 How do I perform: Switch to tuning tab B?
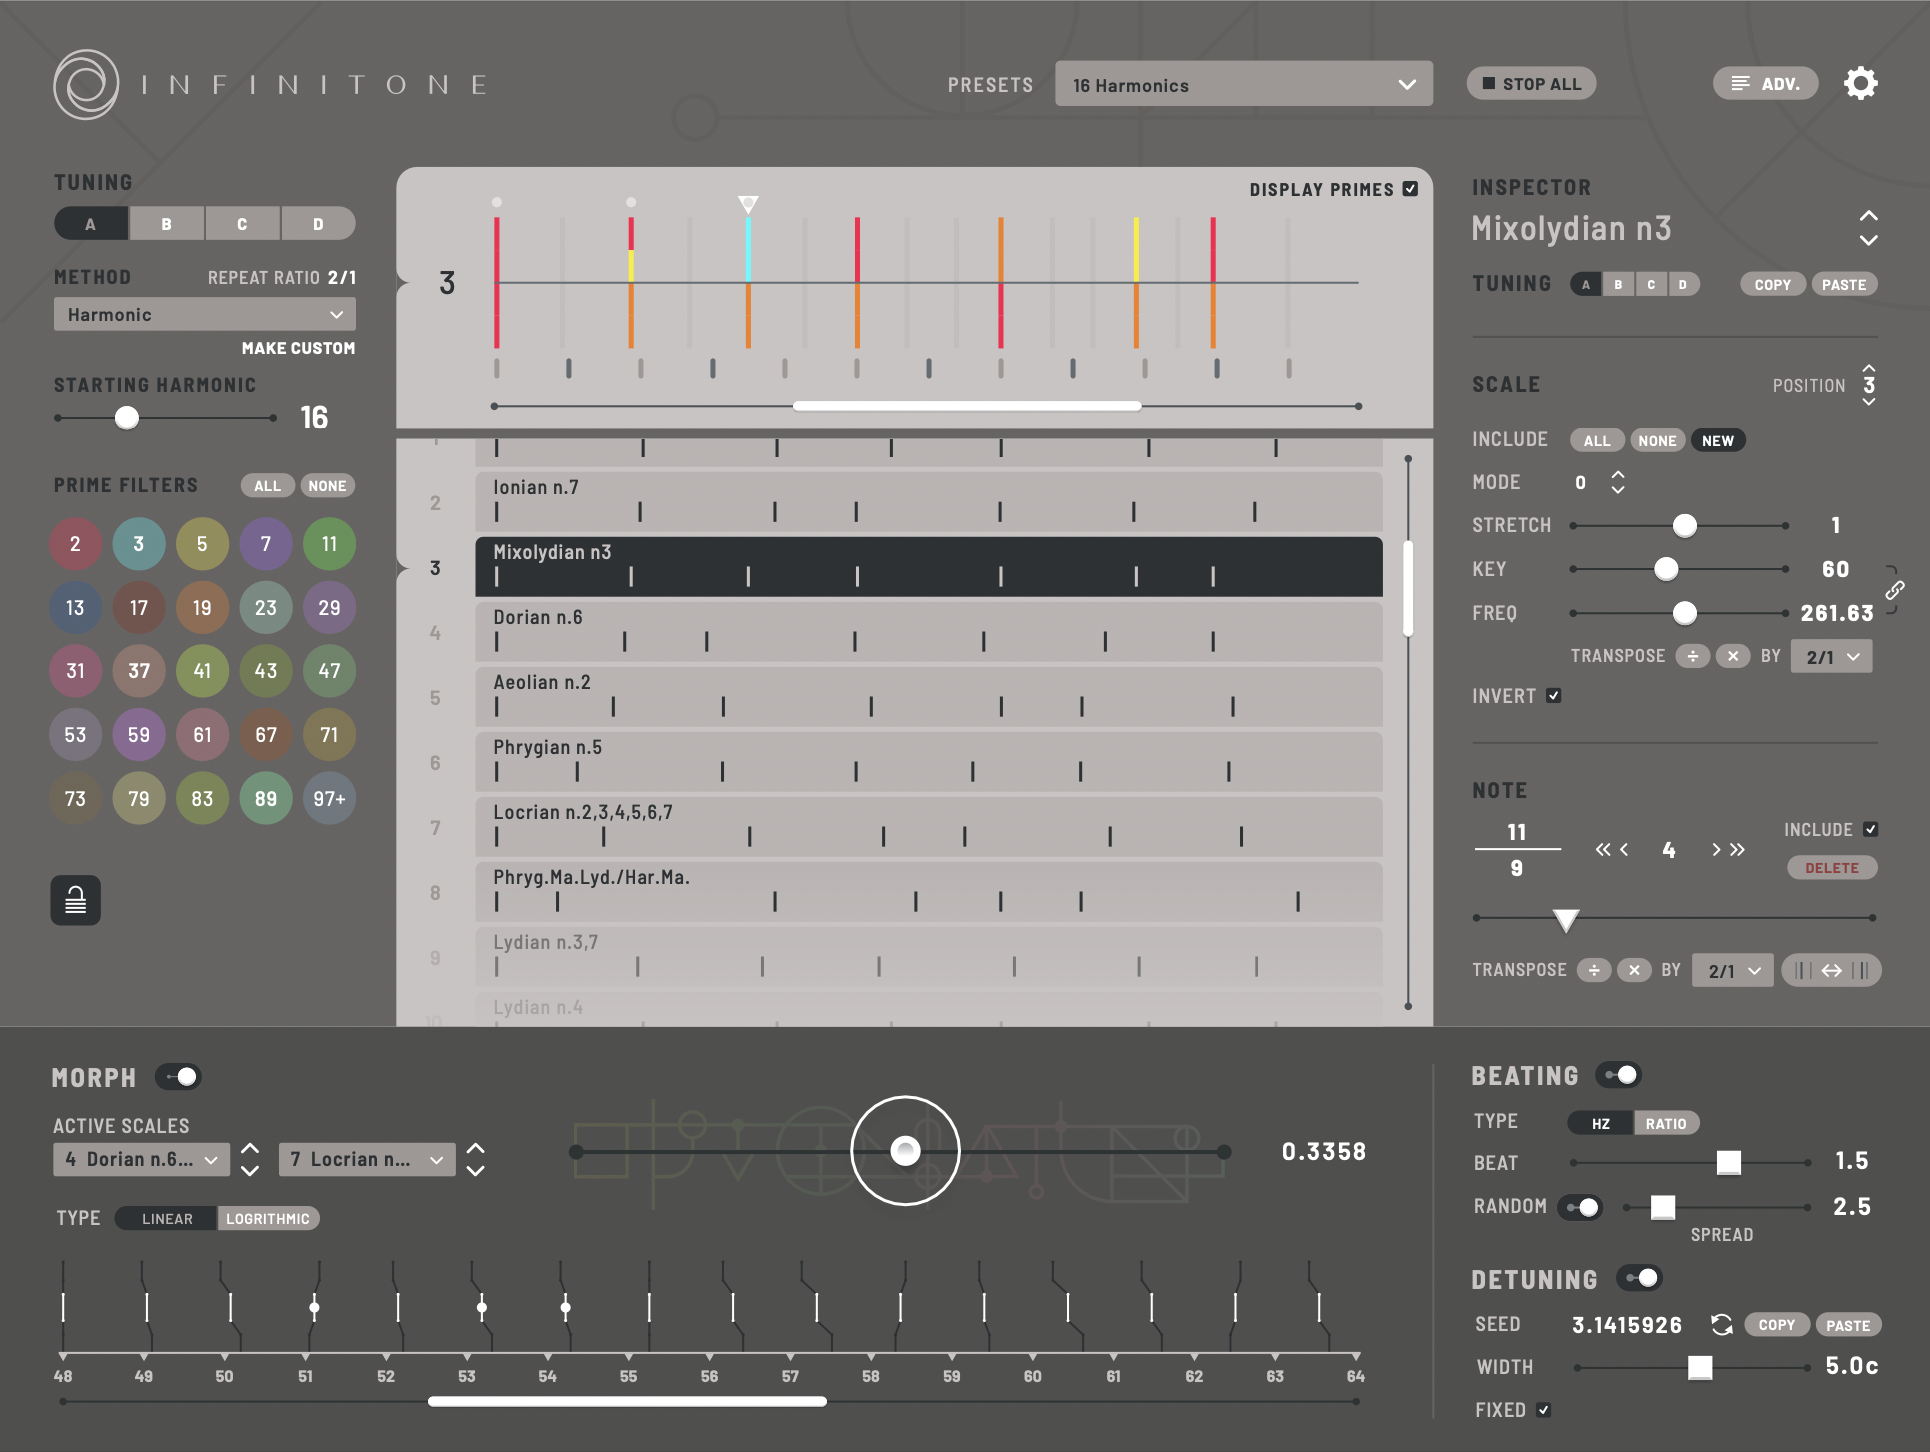click(166, 223)
